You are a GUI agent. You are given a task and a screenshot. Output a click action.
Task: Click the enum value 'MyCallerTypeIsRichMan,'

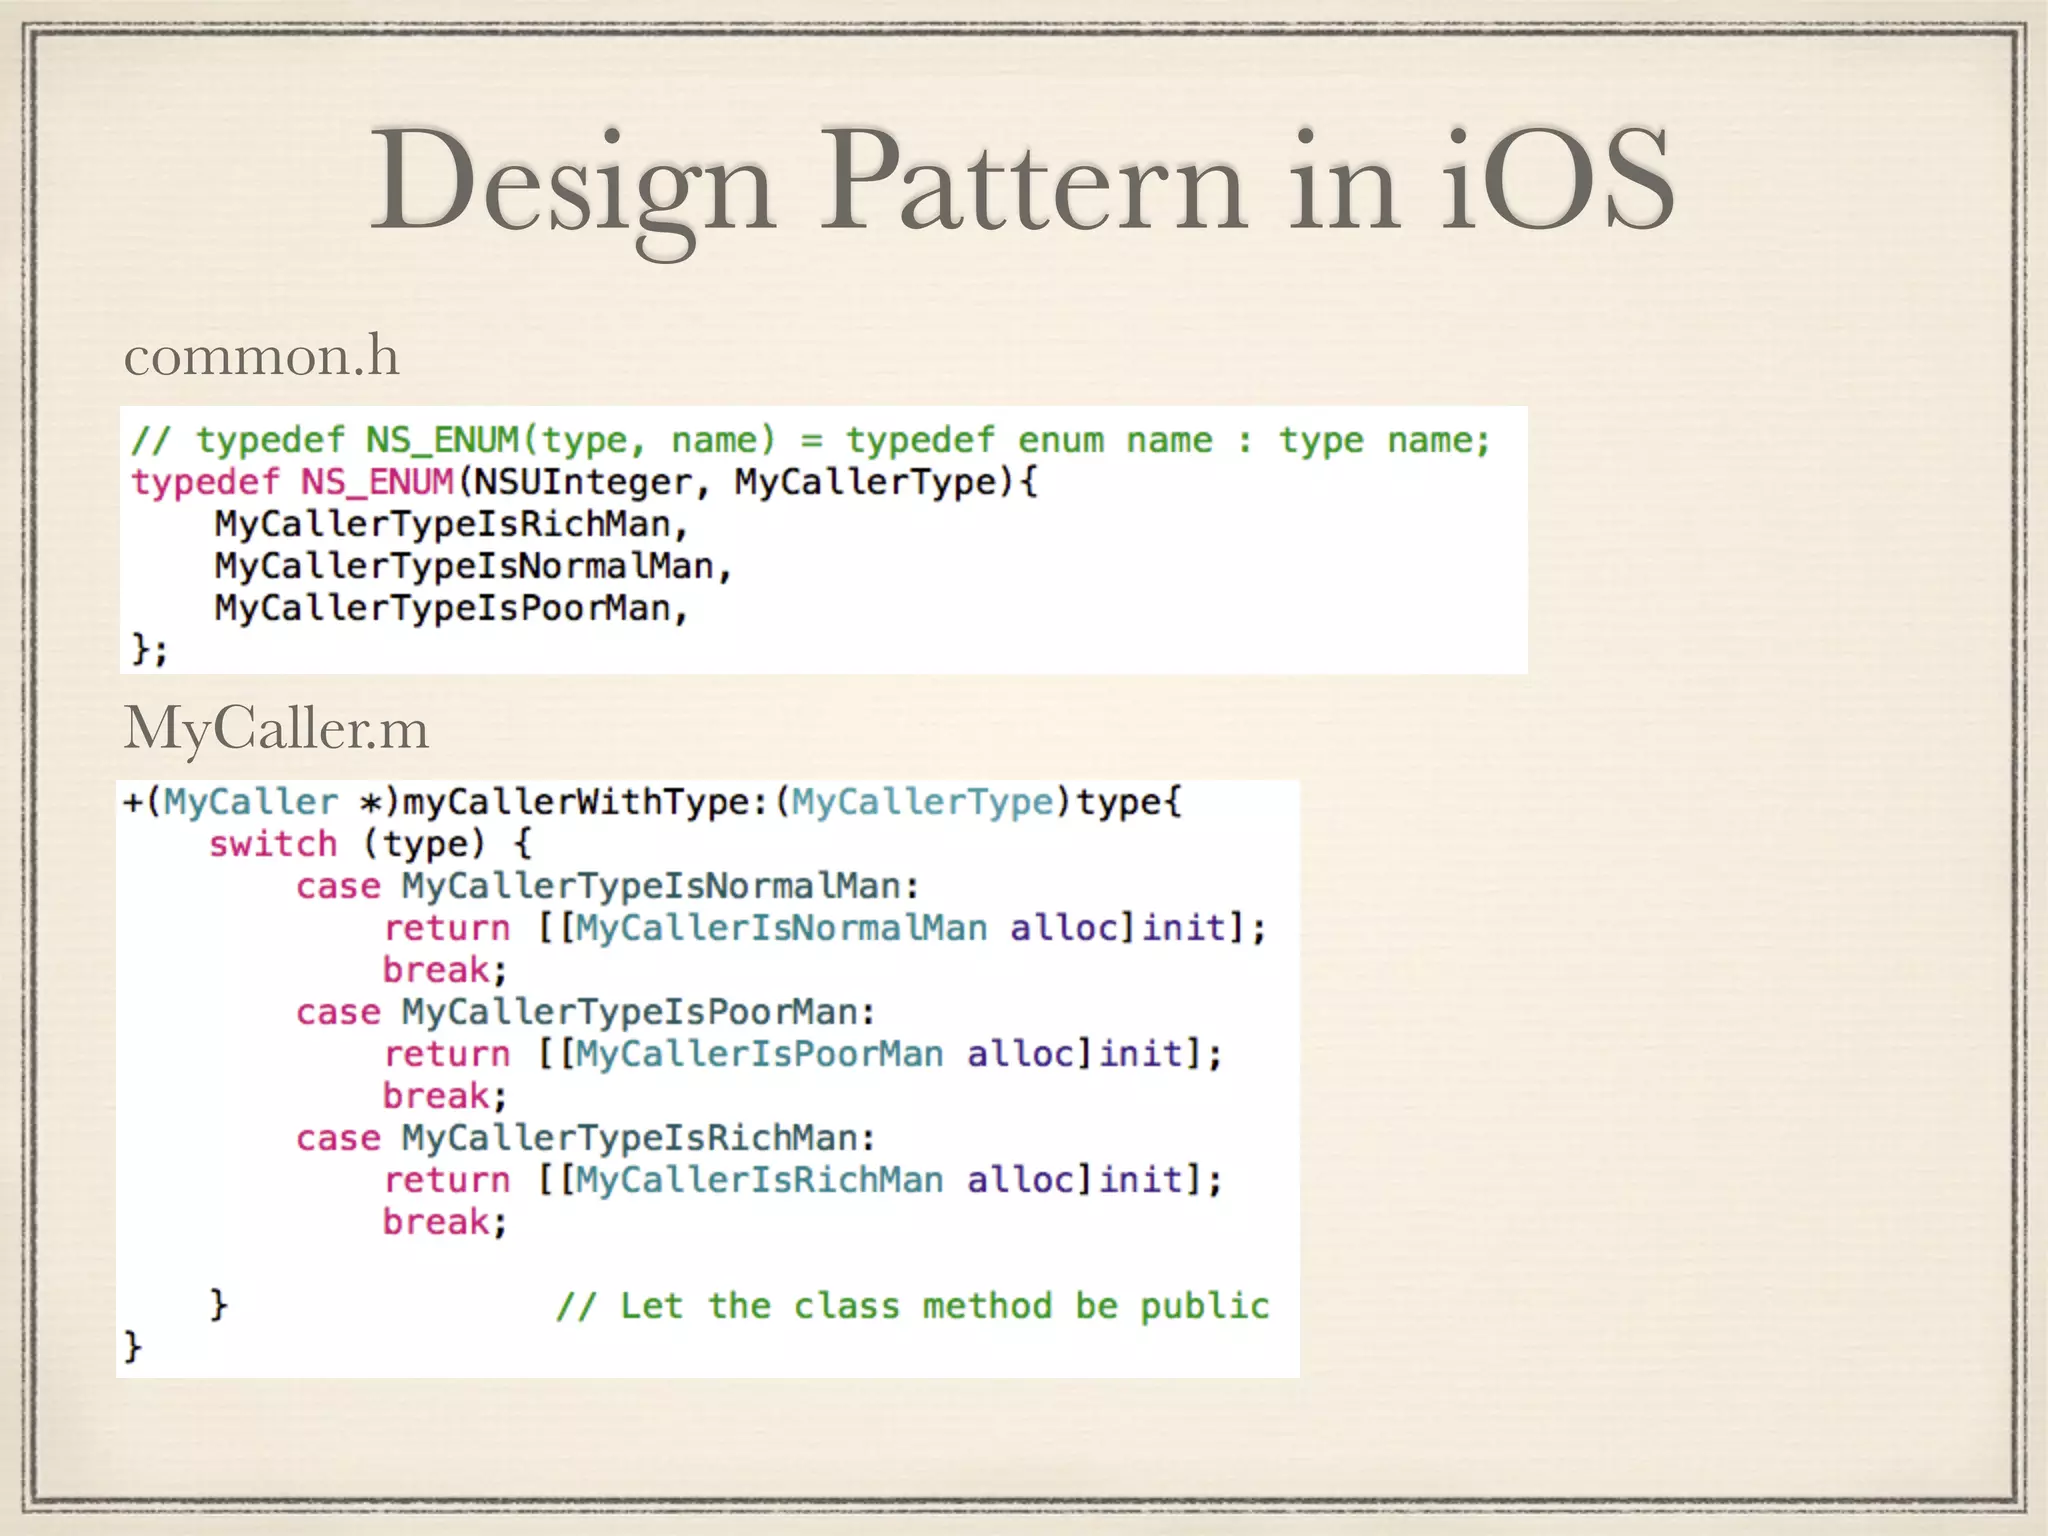pyautogui.click(x=452, y=524)
